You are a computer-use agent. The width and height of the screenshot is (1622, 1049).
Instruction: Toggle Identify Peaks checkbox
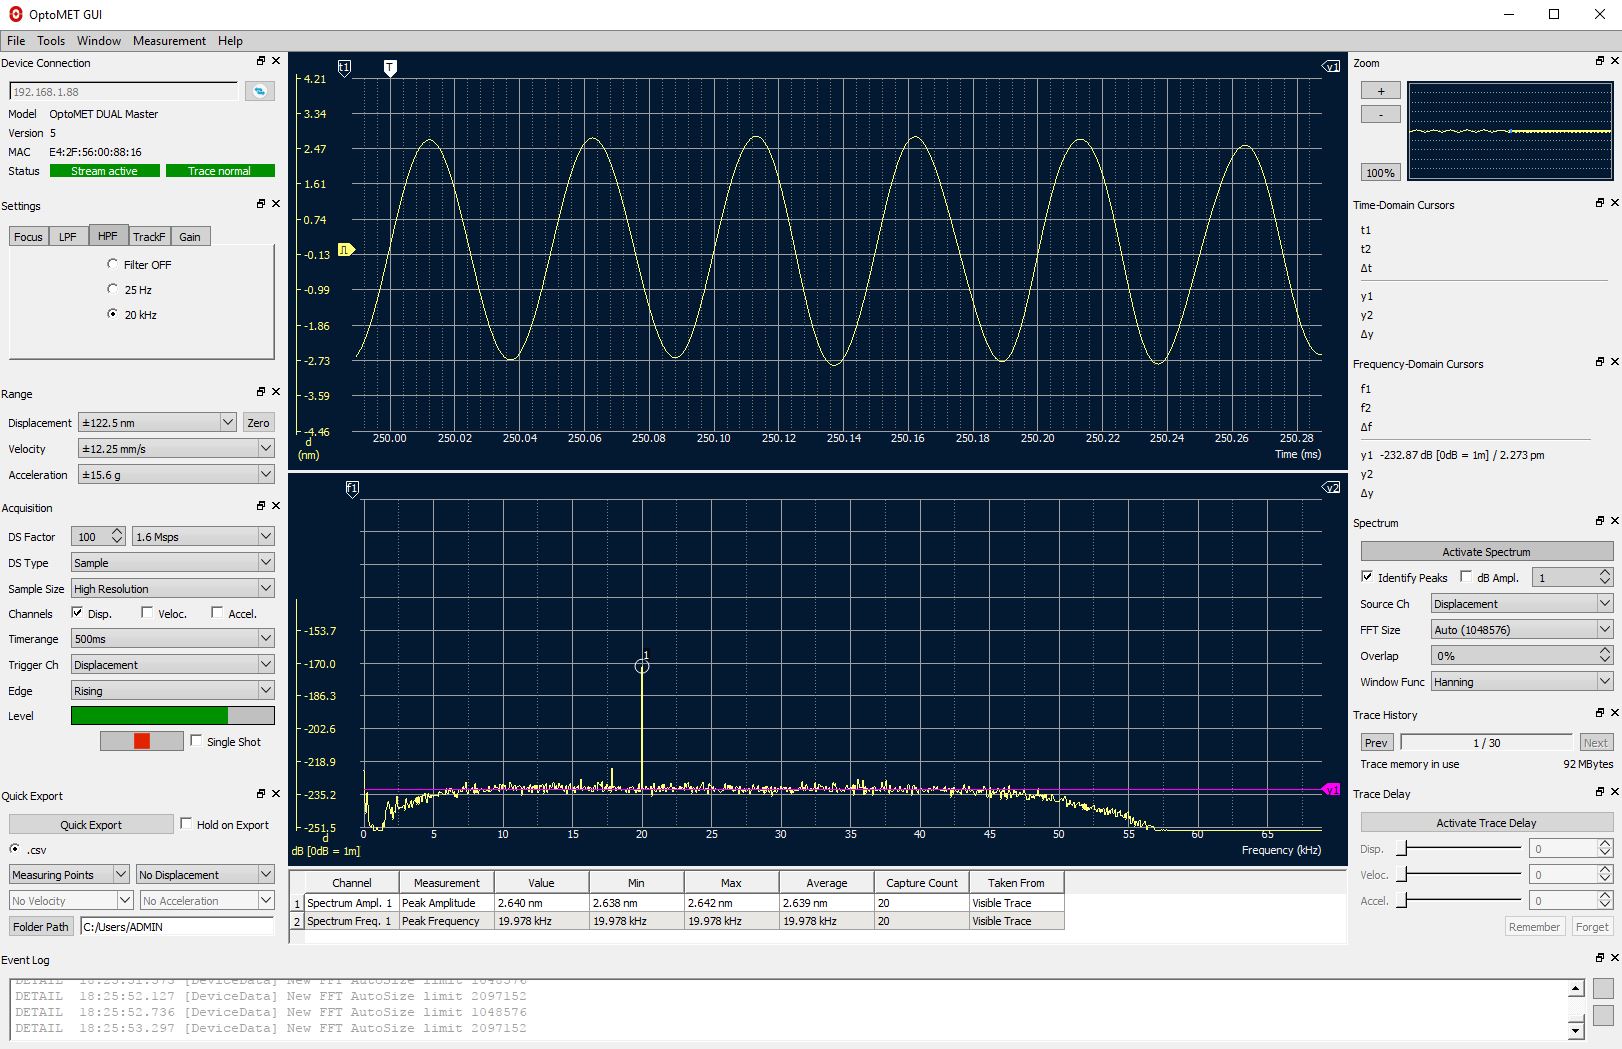[1367, 577]
